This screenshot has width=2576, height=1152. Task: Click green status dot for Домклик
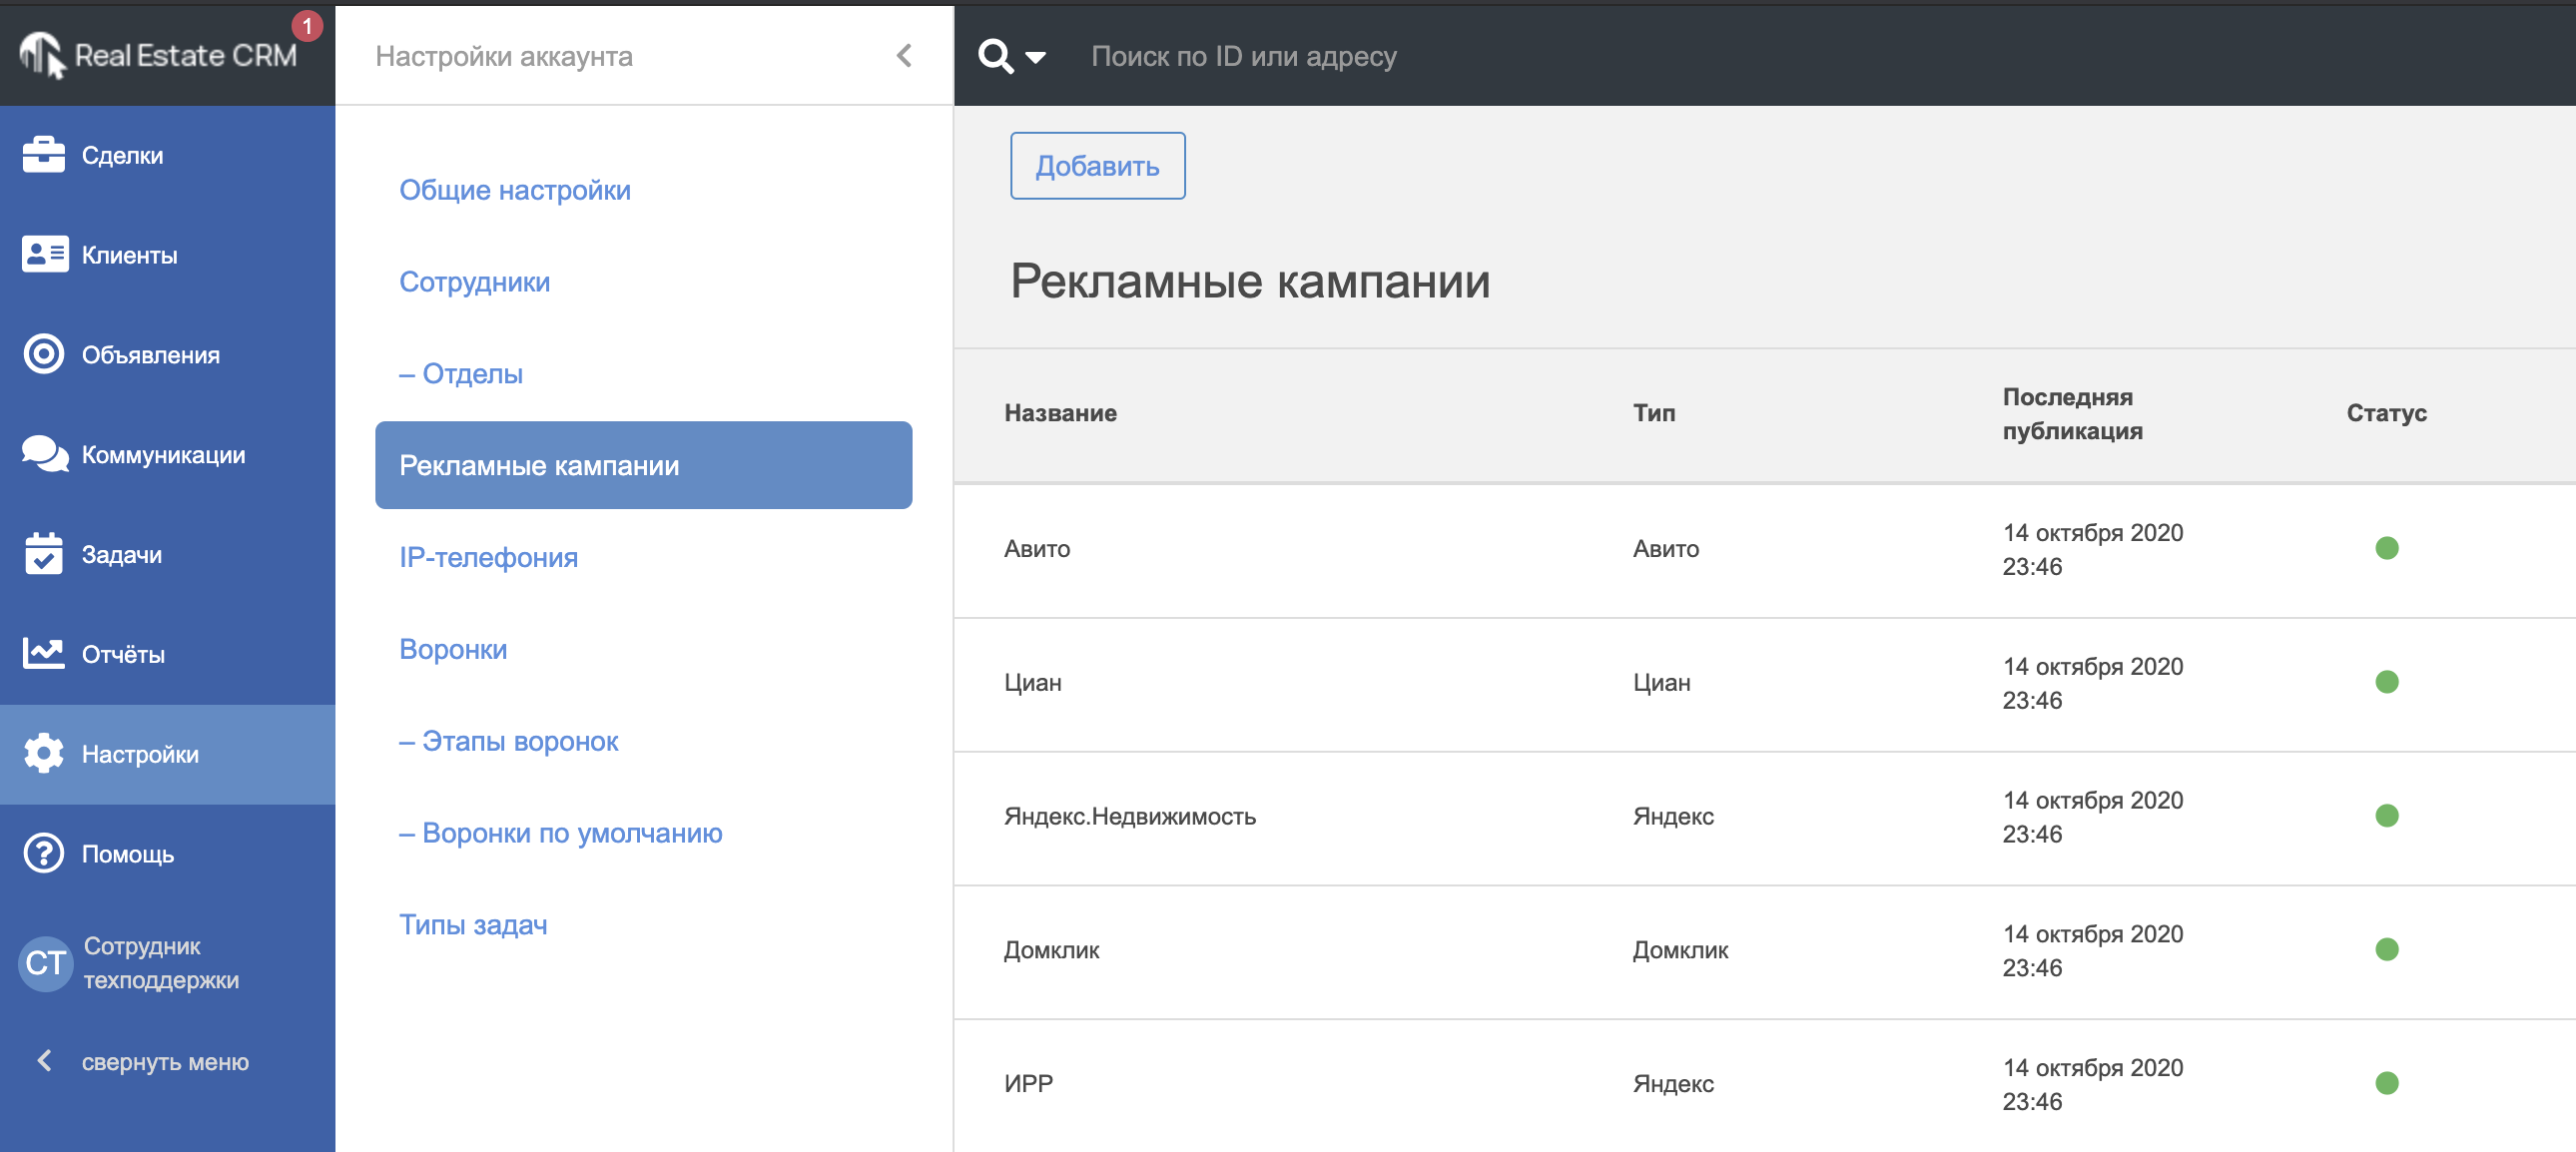point(2386,949)
